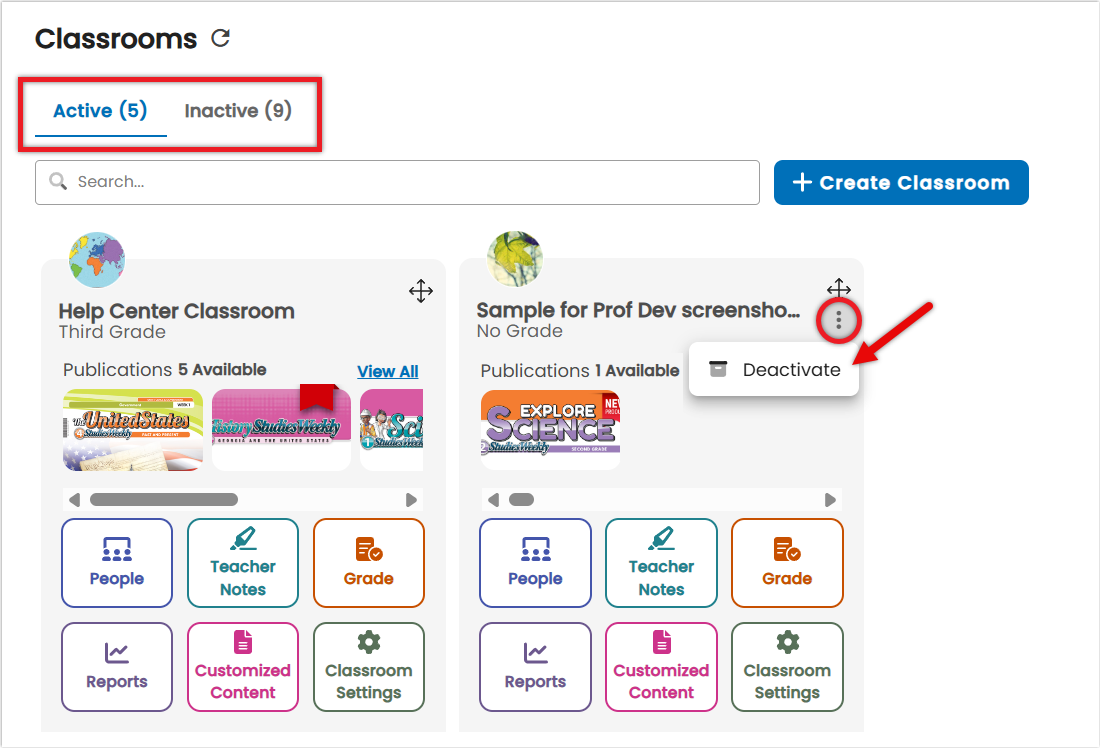Click the leaf avatar of Sample classroom

515,259
